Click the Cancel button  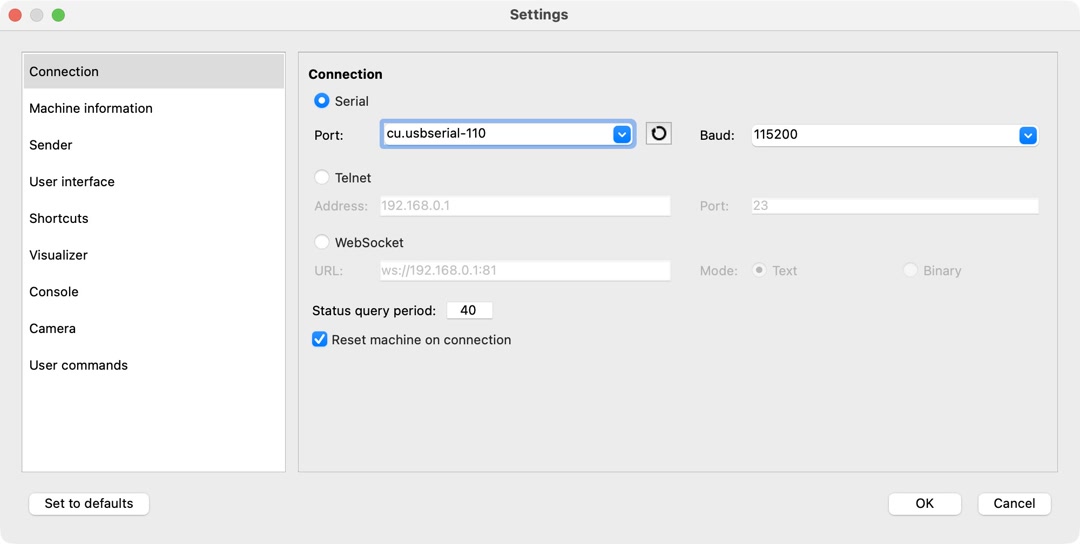pyautogui.click(x=1014, y=503)
